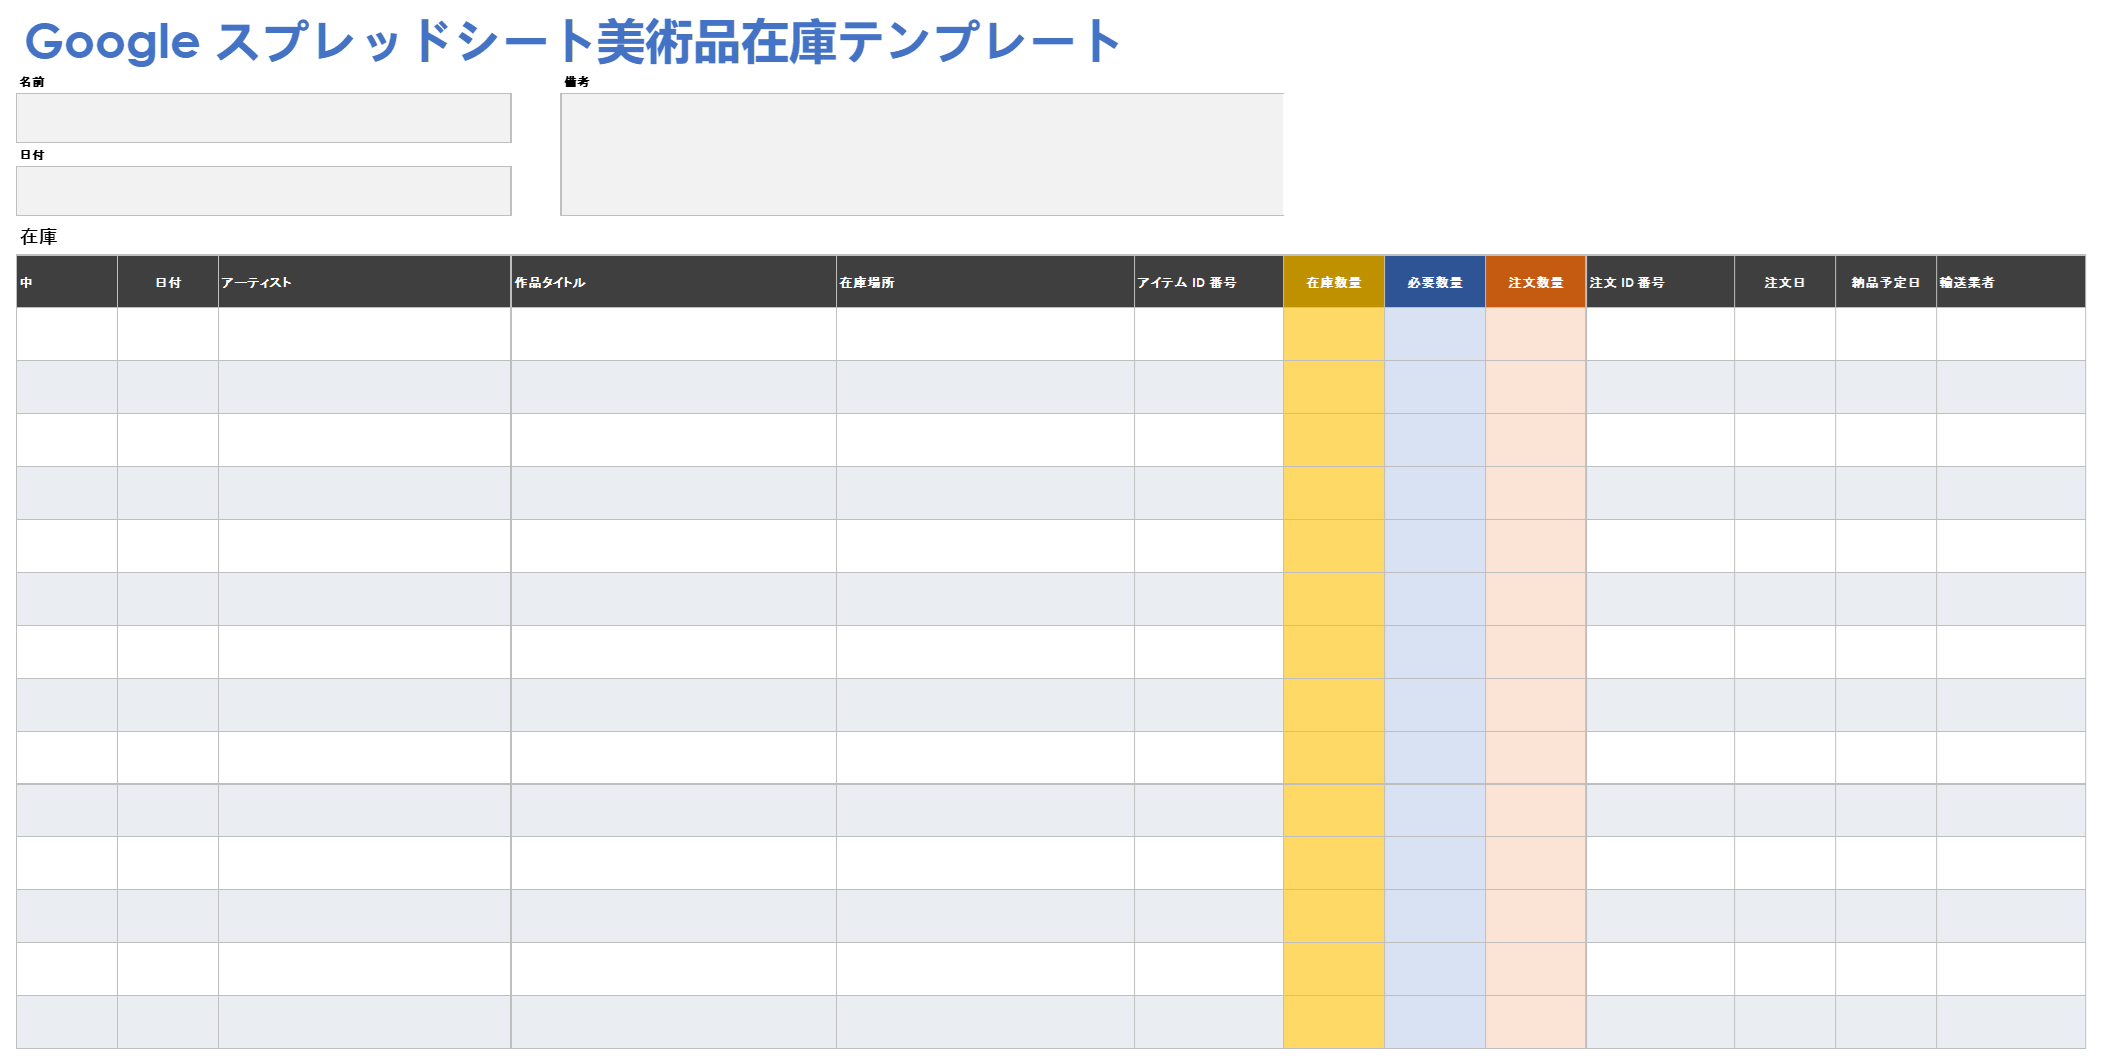Select the orange 注文数量 header cell

click(x=1536, y=282)
